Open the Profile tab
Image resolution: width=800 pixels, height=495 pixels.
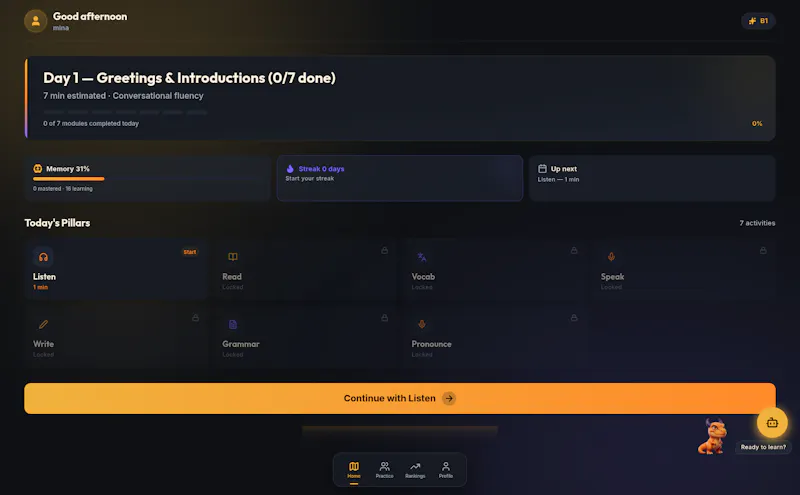(x=446, y=470)
